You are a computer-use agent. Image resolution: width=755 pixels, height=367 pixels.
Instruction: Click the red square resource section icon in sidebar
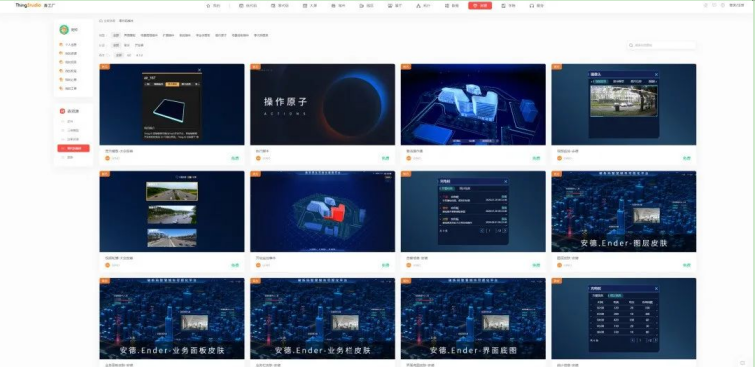[62, 111]
